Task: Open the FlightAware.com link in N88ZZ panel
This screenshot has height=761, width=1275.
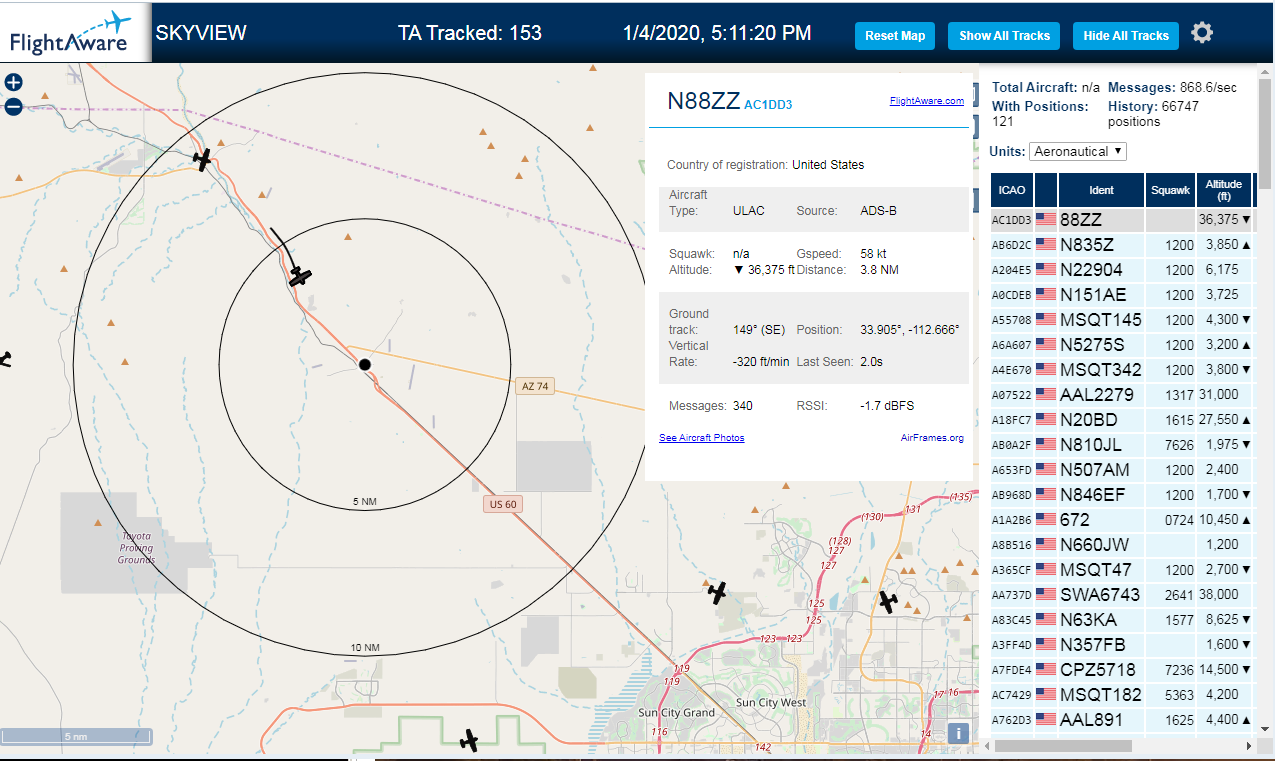Action: [x=926, y=100]
